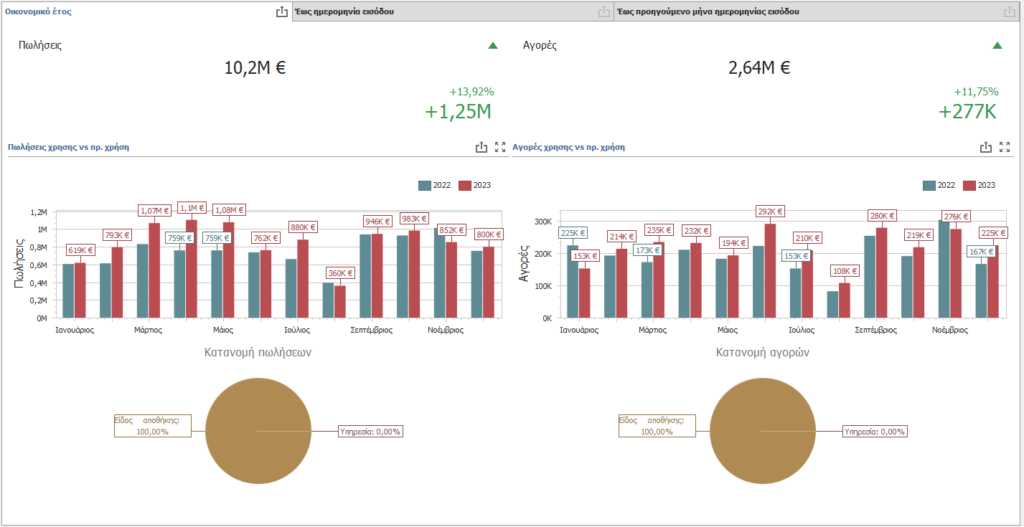Click export icon in Έως ημερομηνία εισόδου tab
The height and width of the screenshot is (527, 1024).
point(603,12)
